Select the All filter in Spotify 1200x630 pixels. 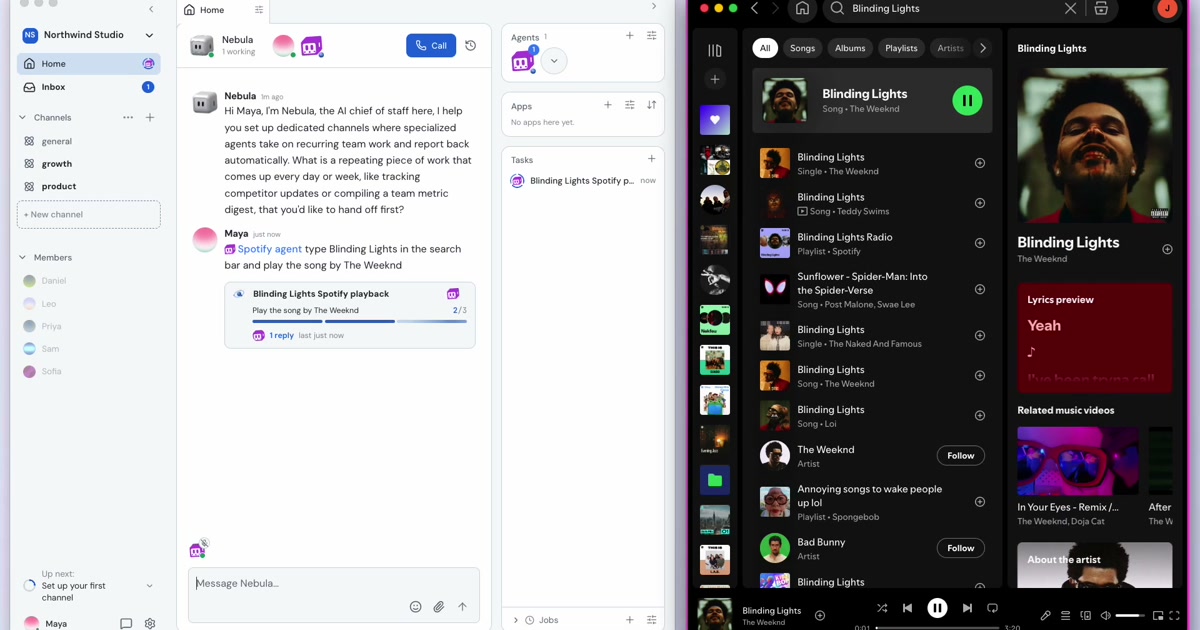(x=765, y=48)
